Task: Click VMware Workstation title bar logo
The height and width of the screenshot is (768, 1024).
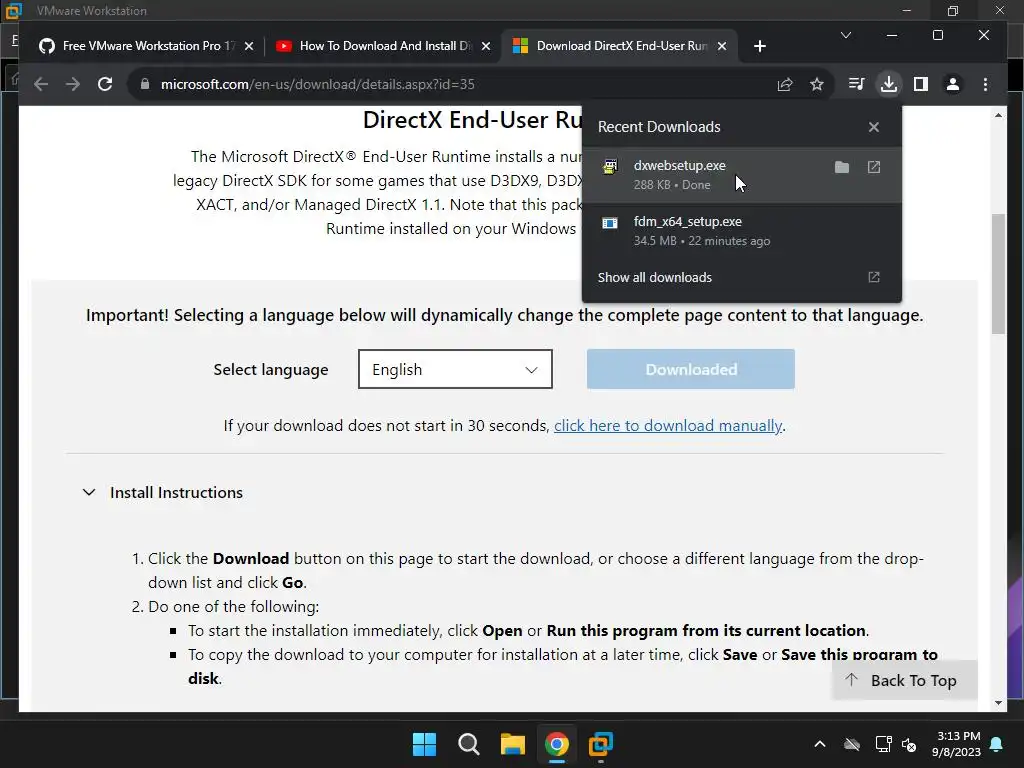Action: (x=13, y=10)
